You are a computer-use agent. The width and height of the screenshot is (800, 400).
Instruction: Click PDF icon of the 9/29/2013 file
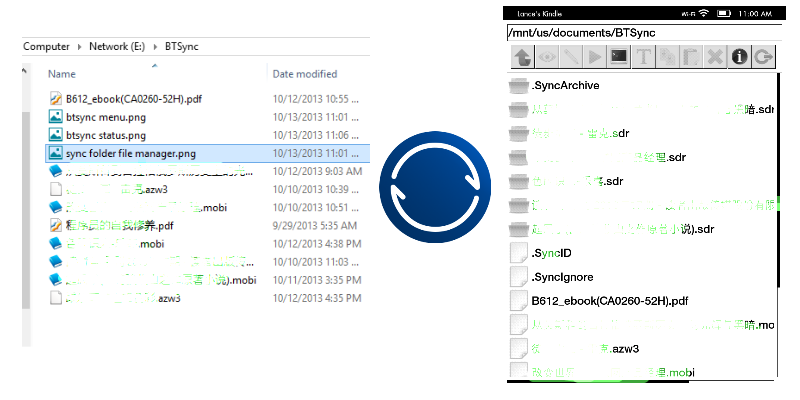[56, 226]
